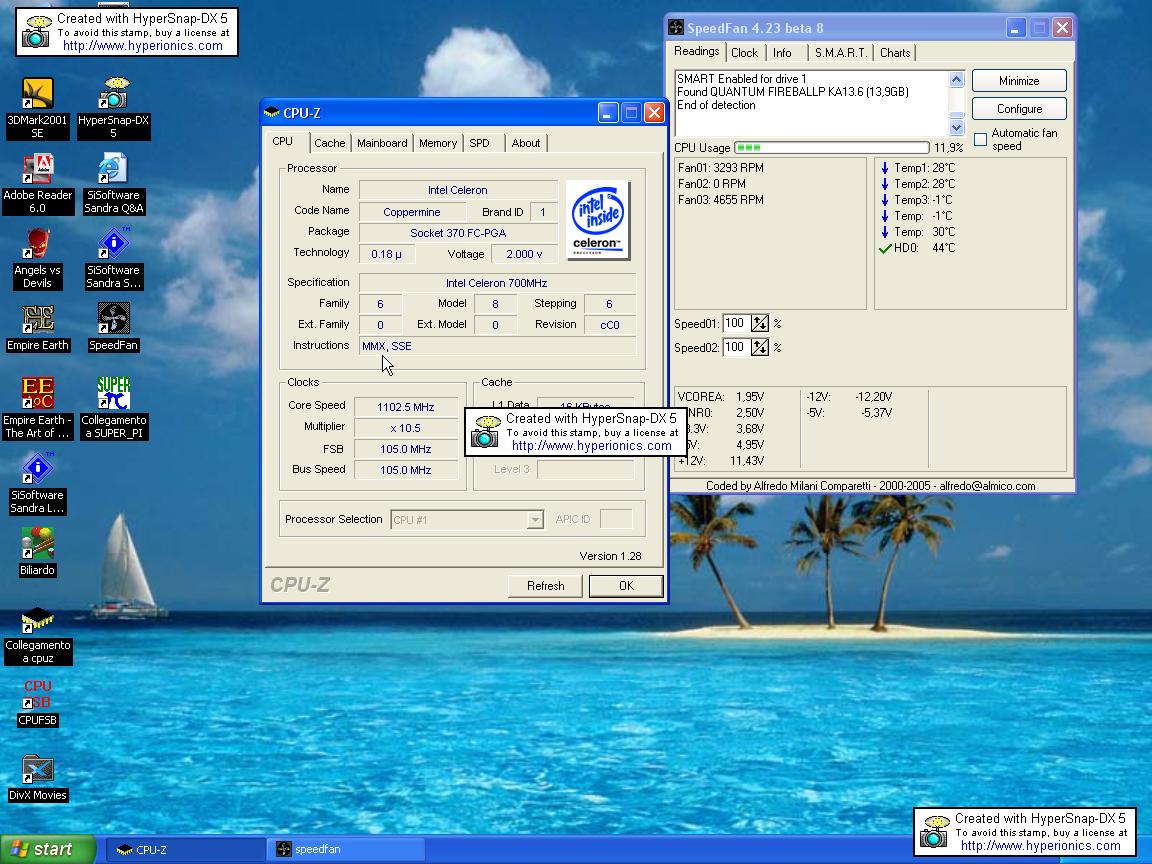Click the Speed02 spinner arrows in SpeedFan
Image resolution: width=1152 pixels, height=864 pixels.
pyautogui.click(x=760, y=347)
